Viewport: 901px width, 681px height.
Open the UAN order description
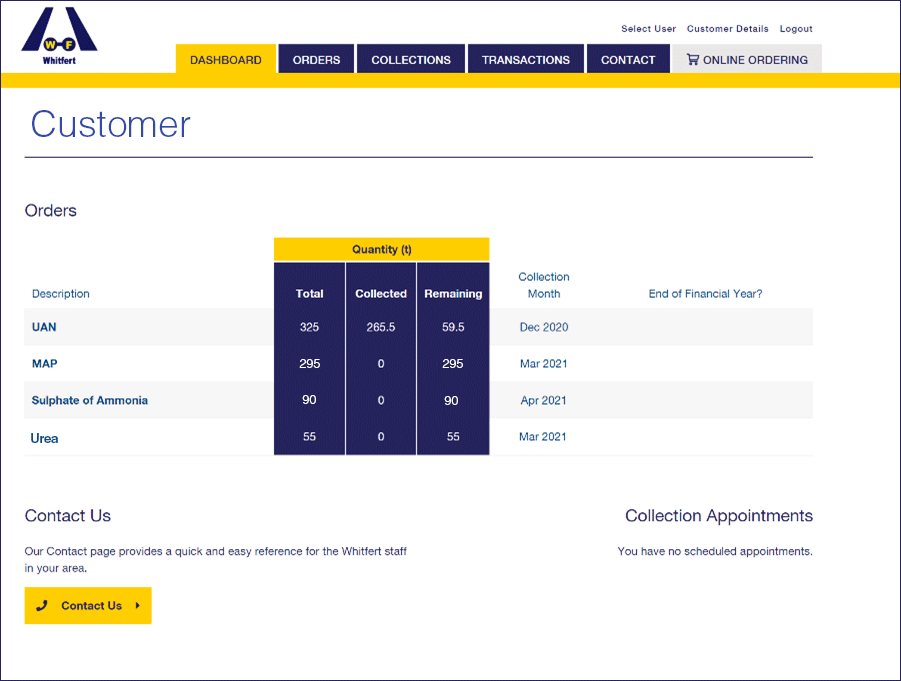(44, 327)
